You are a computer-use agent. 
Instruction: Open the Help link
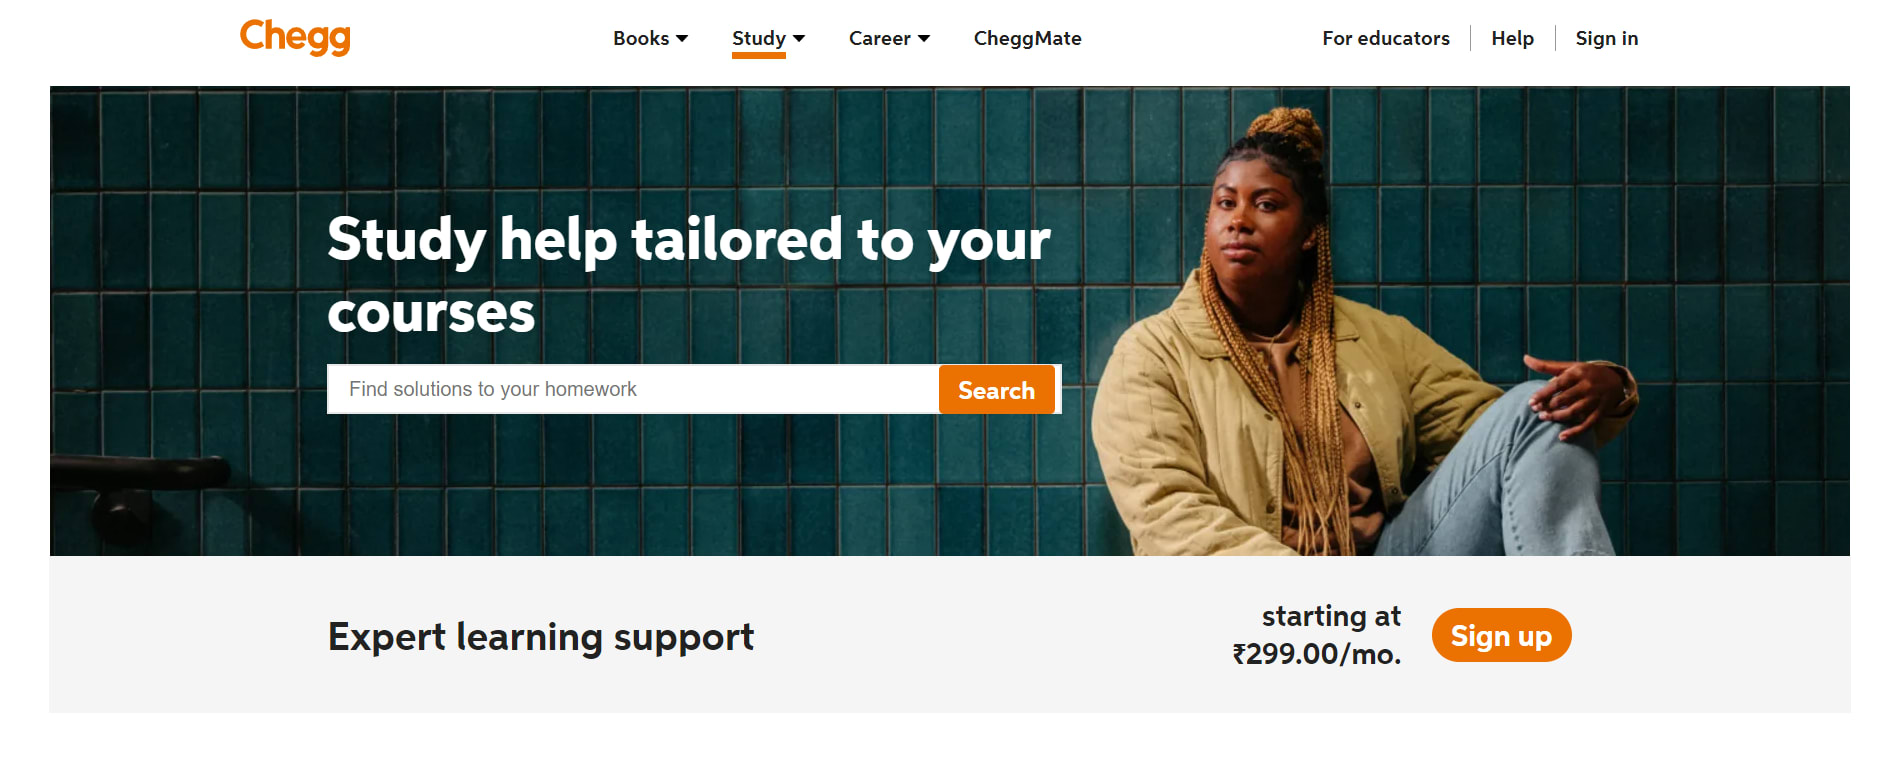(x=1512, y=38)
